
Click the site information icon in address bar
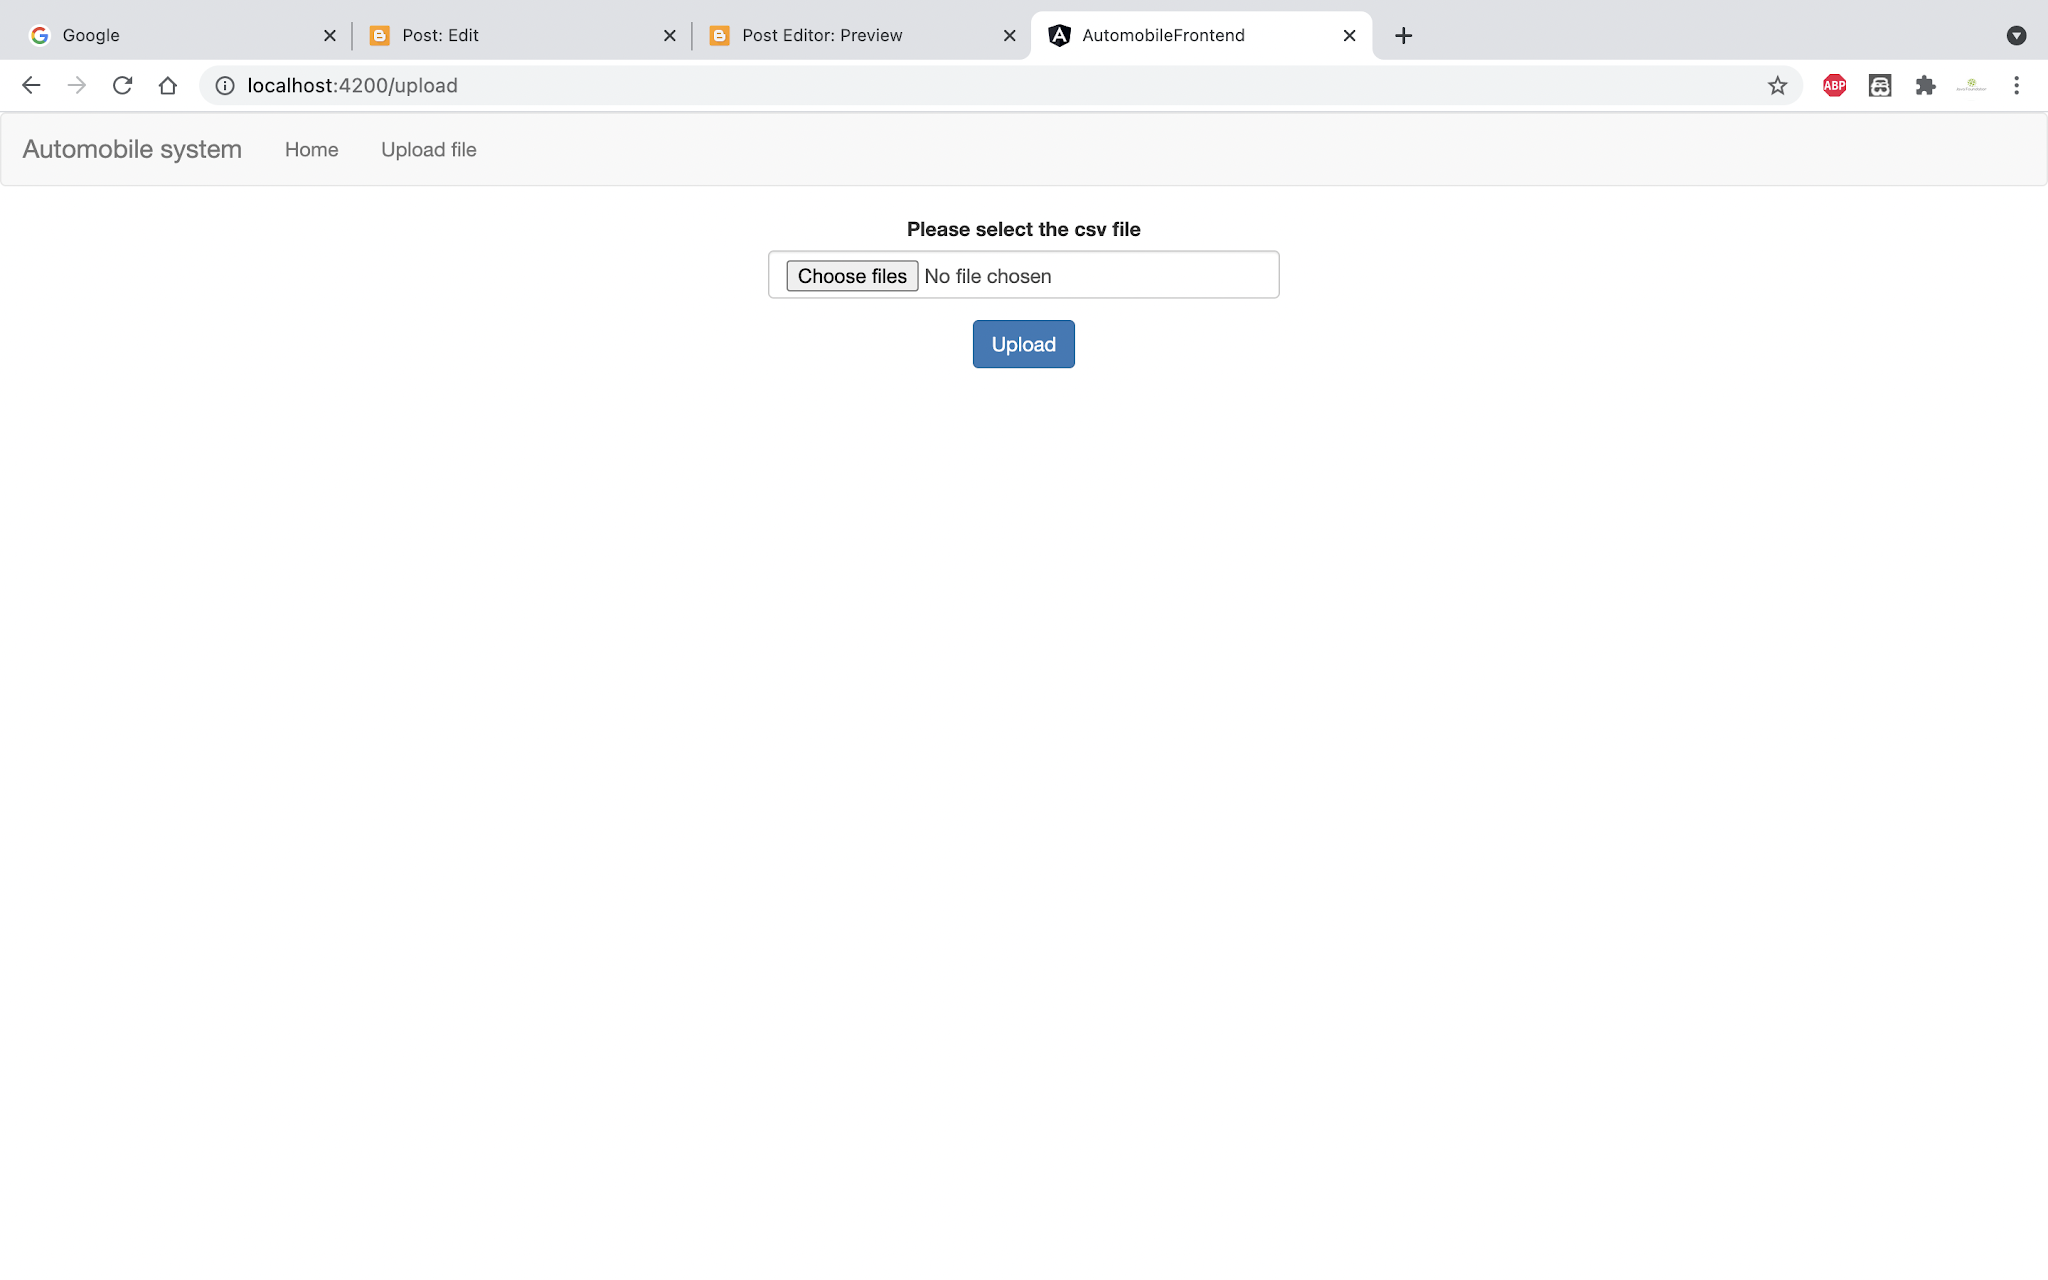click(x=223, y=85)
